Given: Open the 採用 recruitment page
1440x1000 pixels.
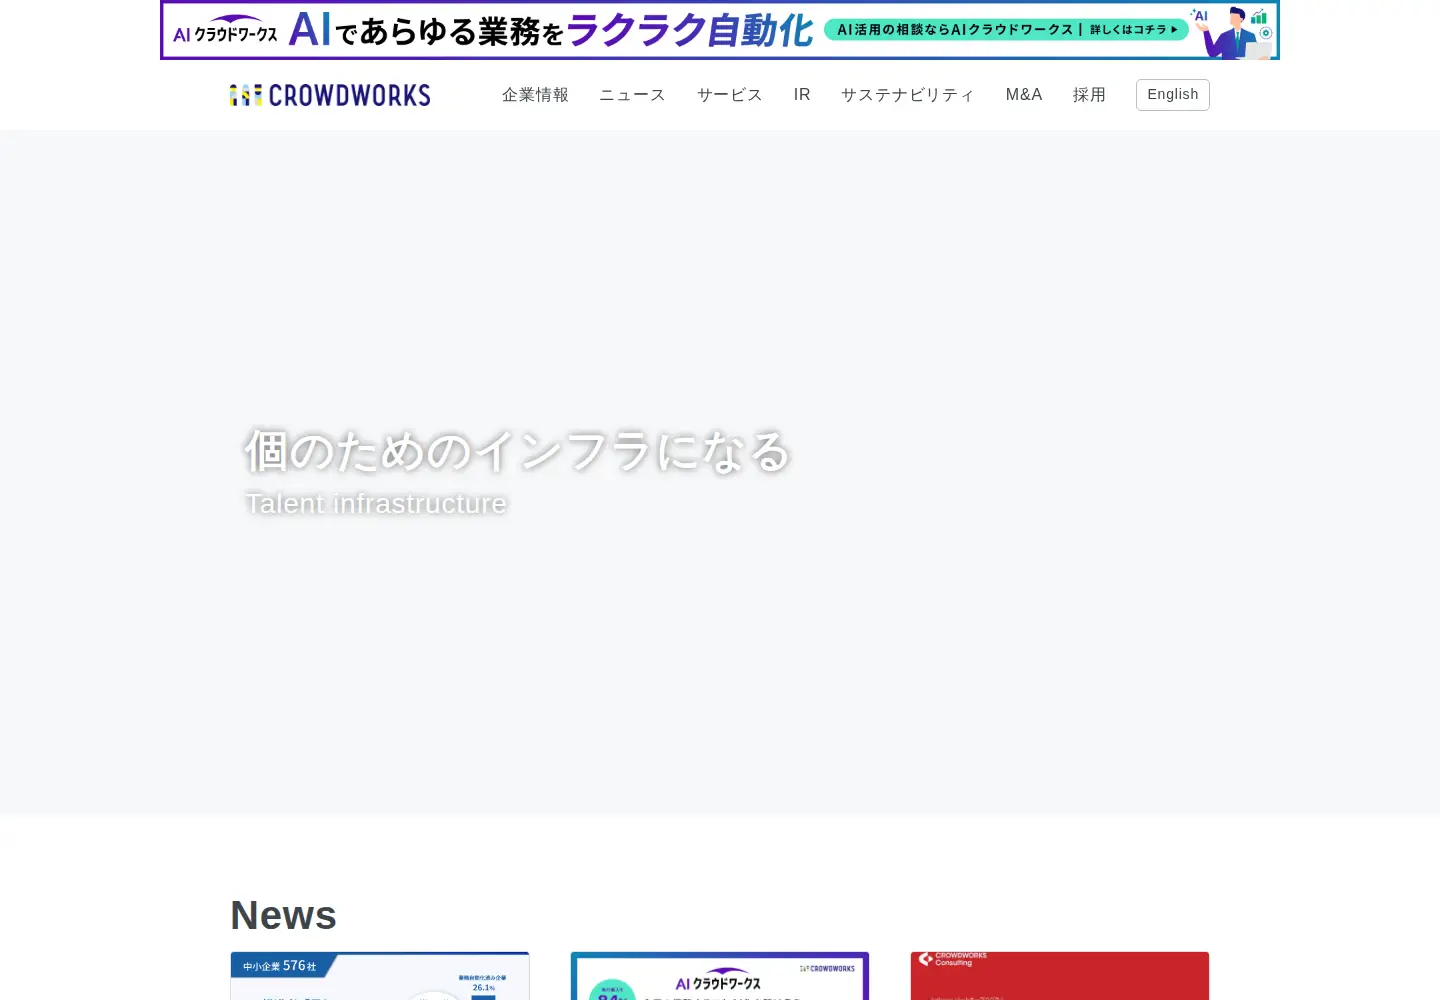Looking at the screenshot, I should pyautogui.click(x=1089, y=95).
